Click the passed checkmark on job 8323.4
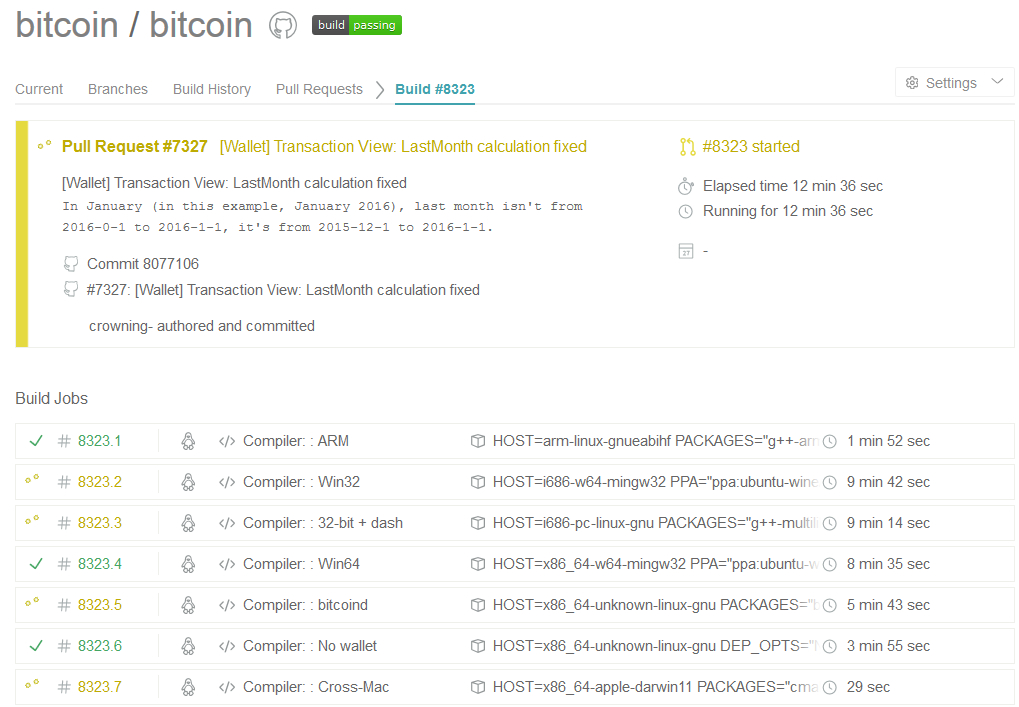 click(36, 564)
